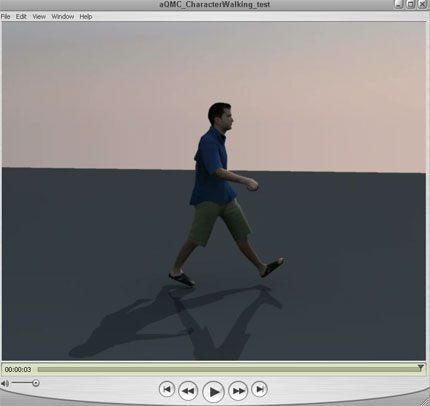Click the volume slider knob
This screenshot has width=430, height=406.
(x=36, y=383)
